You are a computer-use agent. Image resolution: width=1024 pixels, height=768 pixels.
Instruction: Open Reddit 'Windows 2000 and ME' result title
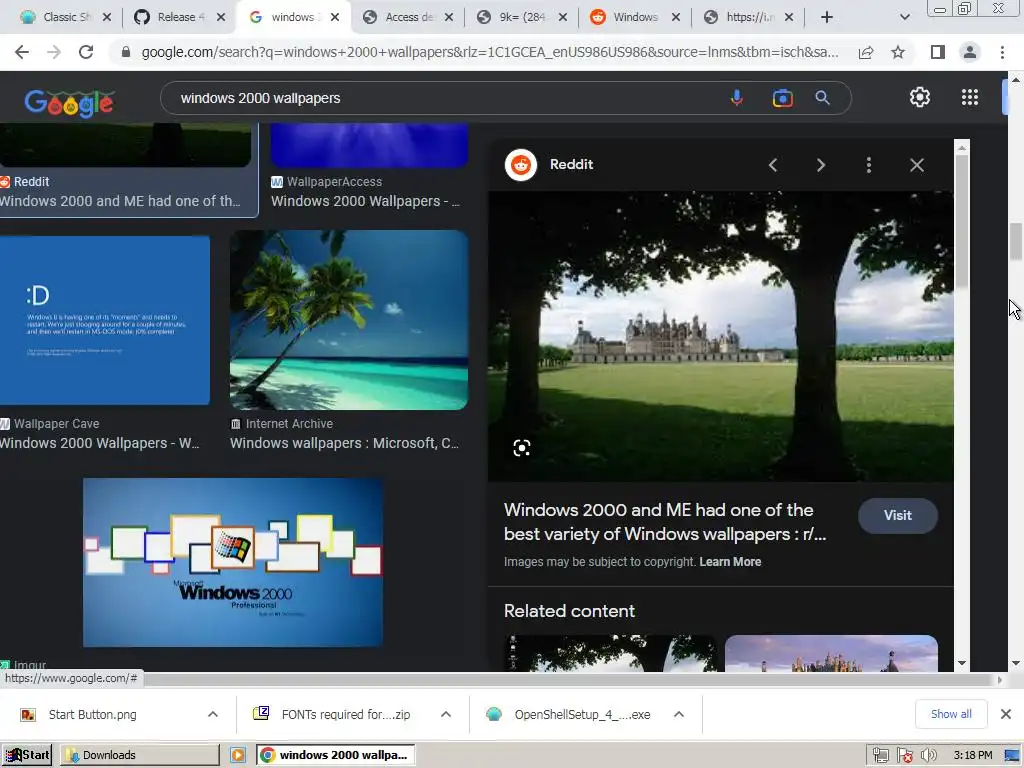pyautogui.click(x=120, y=201)
